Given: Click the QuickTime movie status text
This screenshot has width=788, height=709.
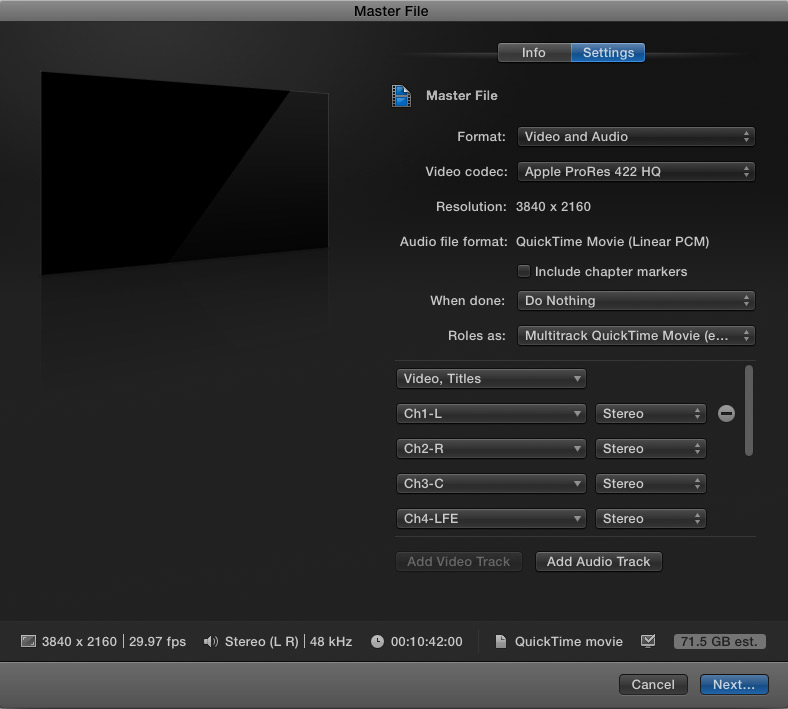Looking at the screenshot, I should point(569,642).
